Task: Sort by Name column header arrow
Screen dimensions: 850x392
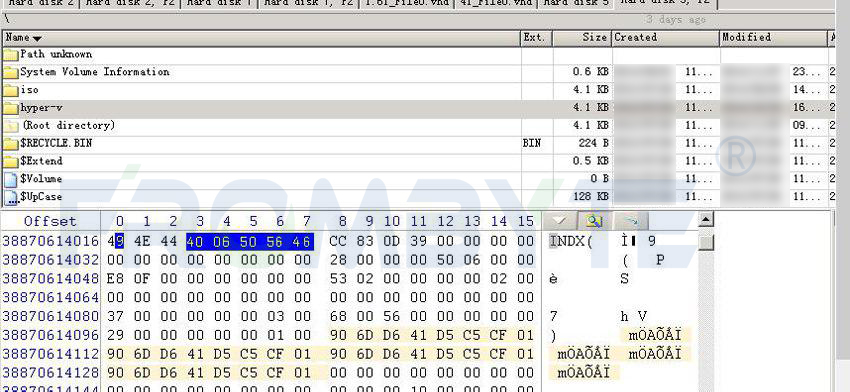Action: pyautogui.click(x=37, y=38)
